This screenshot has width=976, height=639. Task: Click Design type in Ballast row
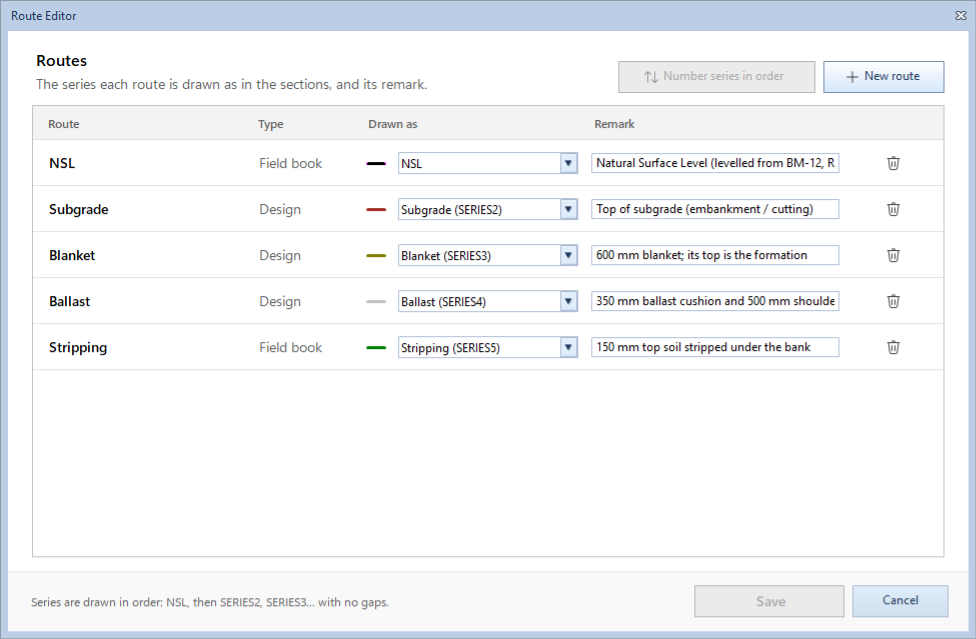(280, 301)
